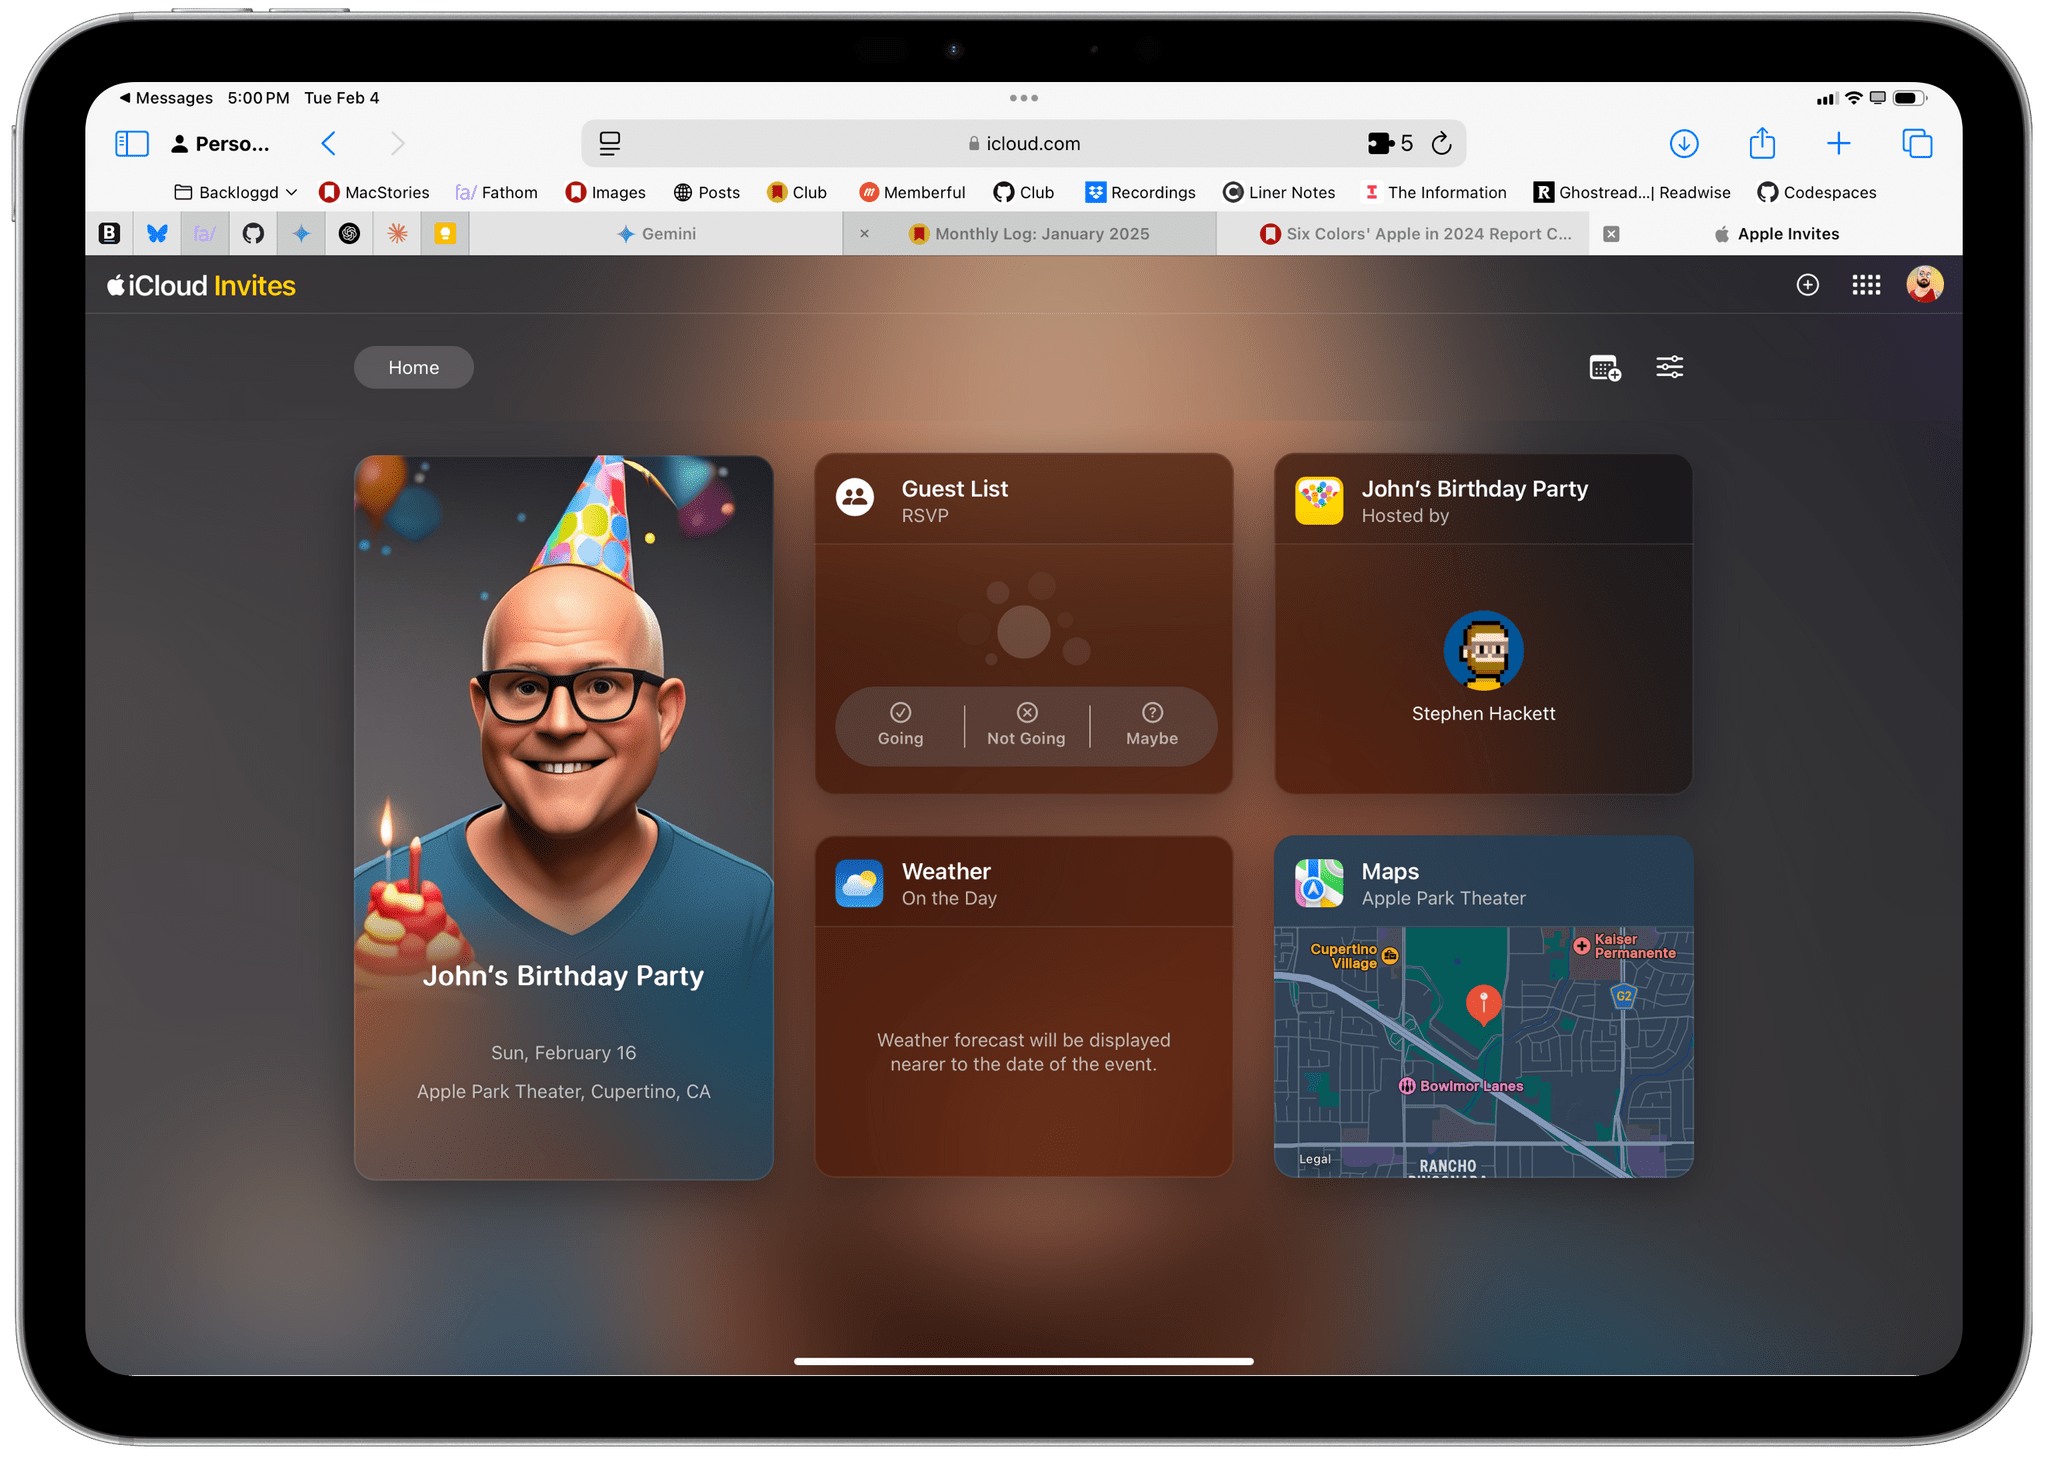Open the GitHub pinned tab

pos(253,234)
